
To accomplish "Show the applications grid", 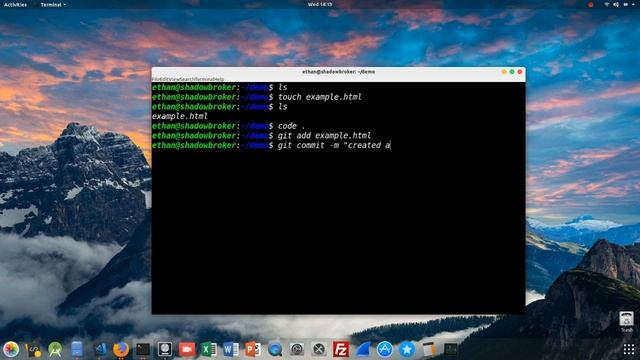I will click(x=629, y=349).
